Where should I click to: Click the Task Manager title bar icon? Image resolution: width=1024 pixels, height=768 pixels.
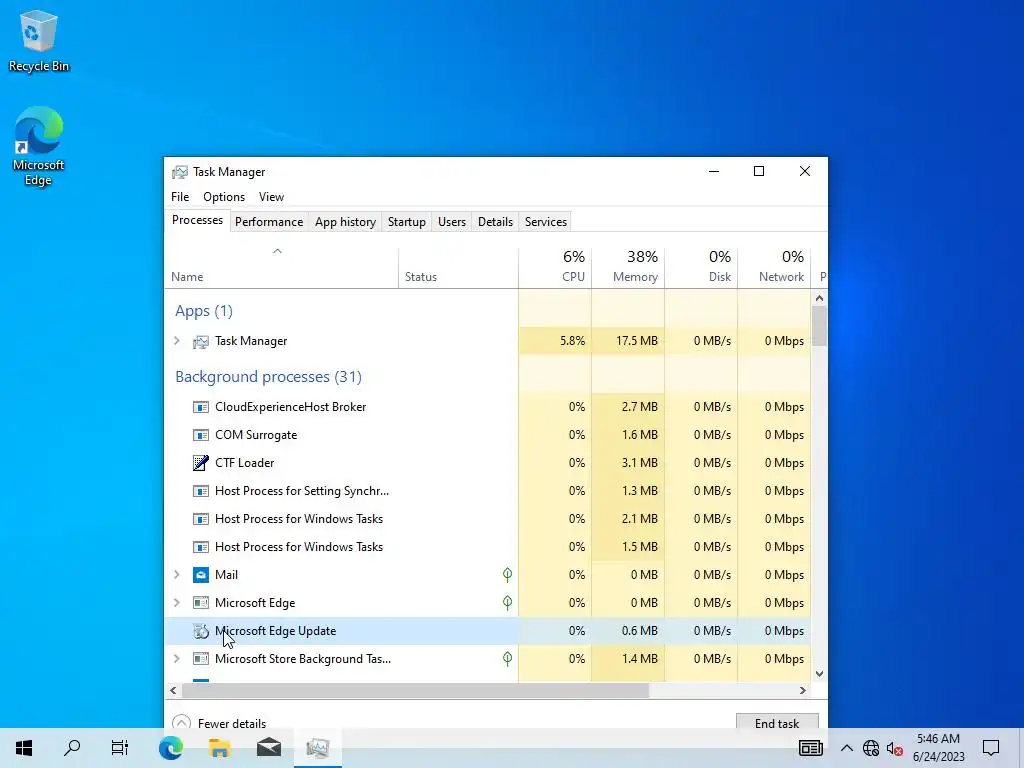coord(180,172)
